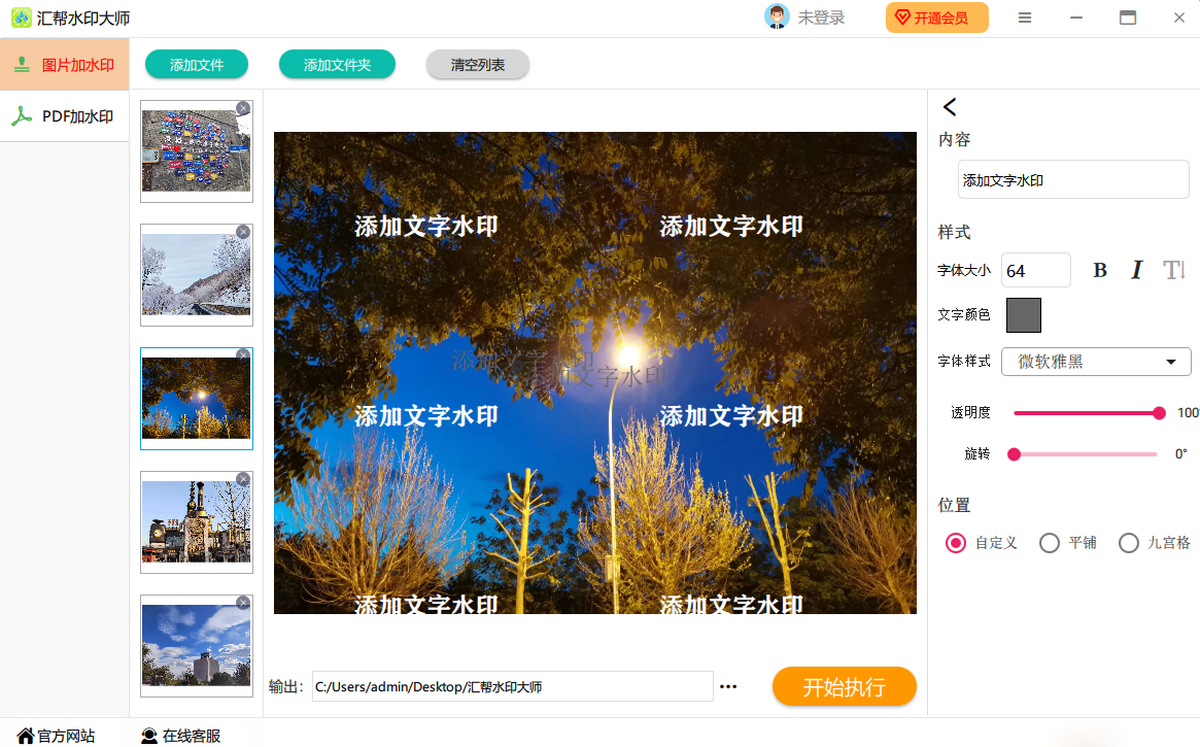
Task: Click 开始执行 to start processing
Action: pyautogui.click(x=844, y=687)
